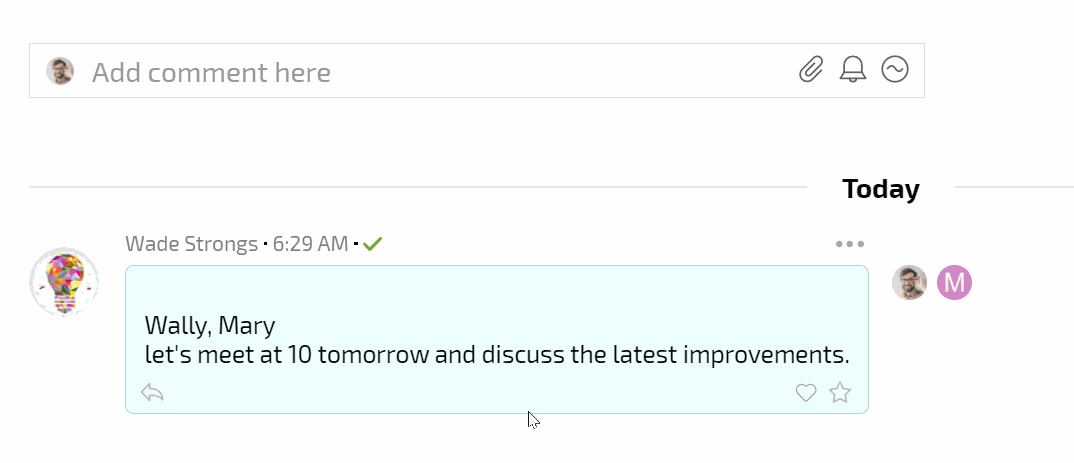Viewport: 1074px width, 463px height.
Task: Mark the message with the star icon
Action: [x=840, y=392]
